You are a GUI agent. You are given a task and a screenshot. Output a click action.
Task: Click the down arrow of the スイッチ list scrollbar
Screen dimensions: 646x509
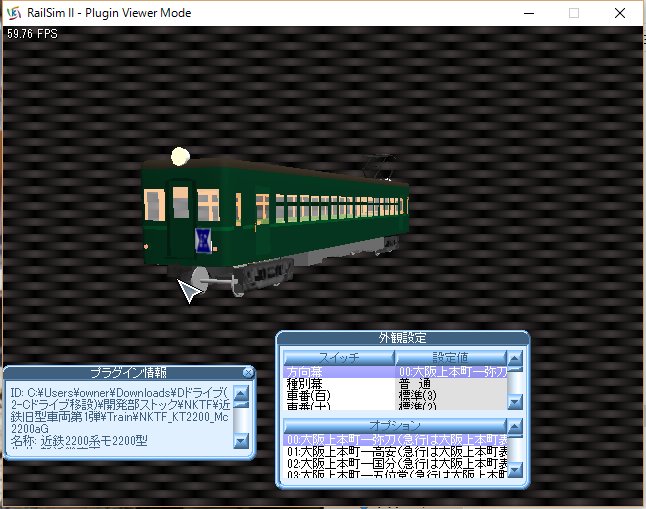pos(515,402)
